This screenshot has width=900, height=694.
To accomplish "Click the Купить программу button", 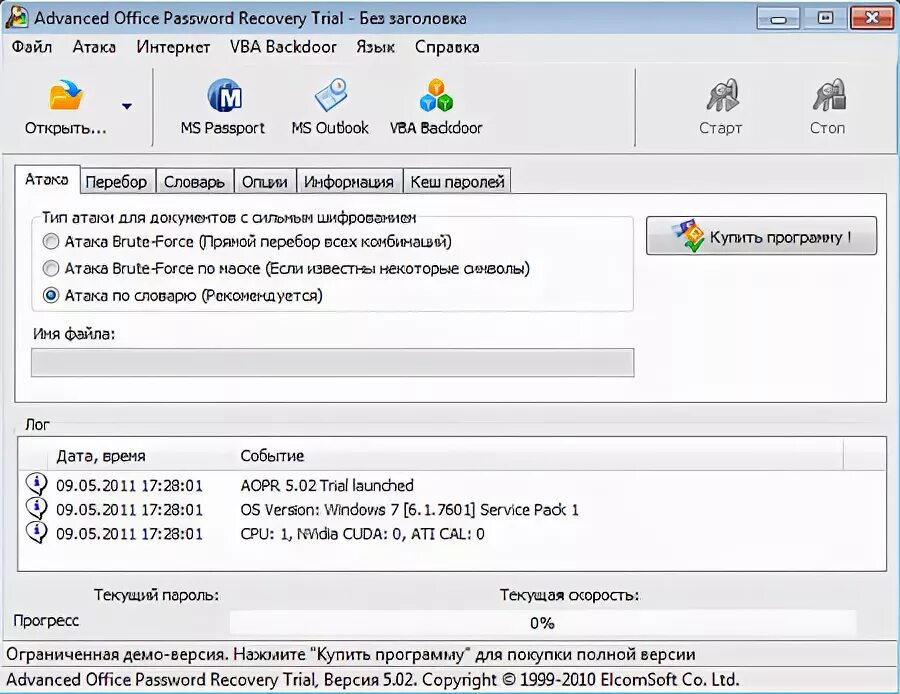I will [762, 236].
